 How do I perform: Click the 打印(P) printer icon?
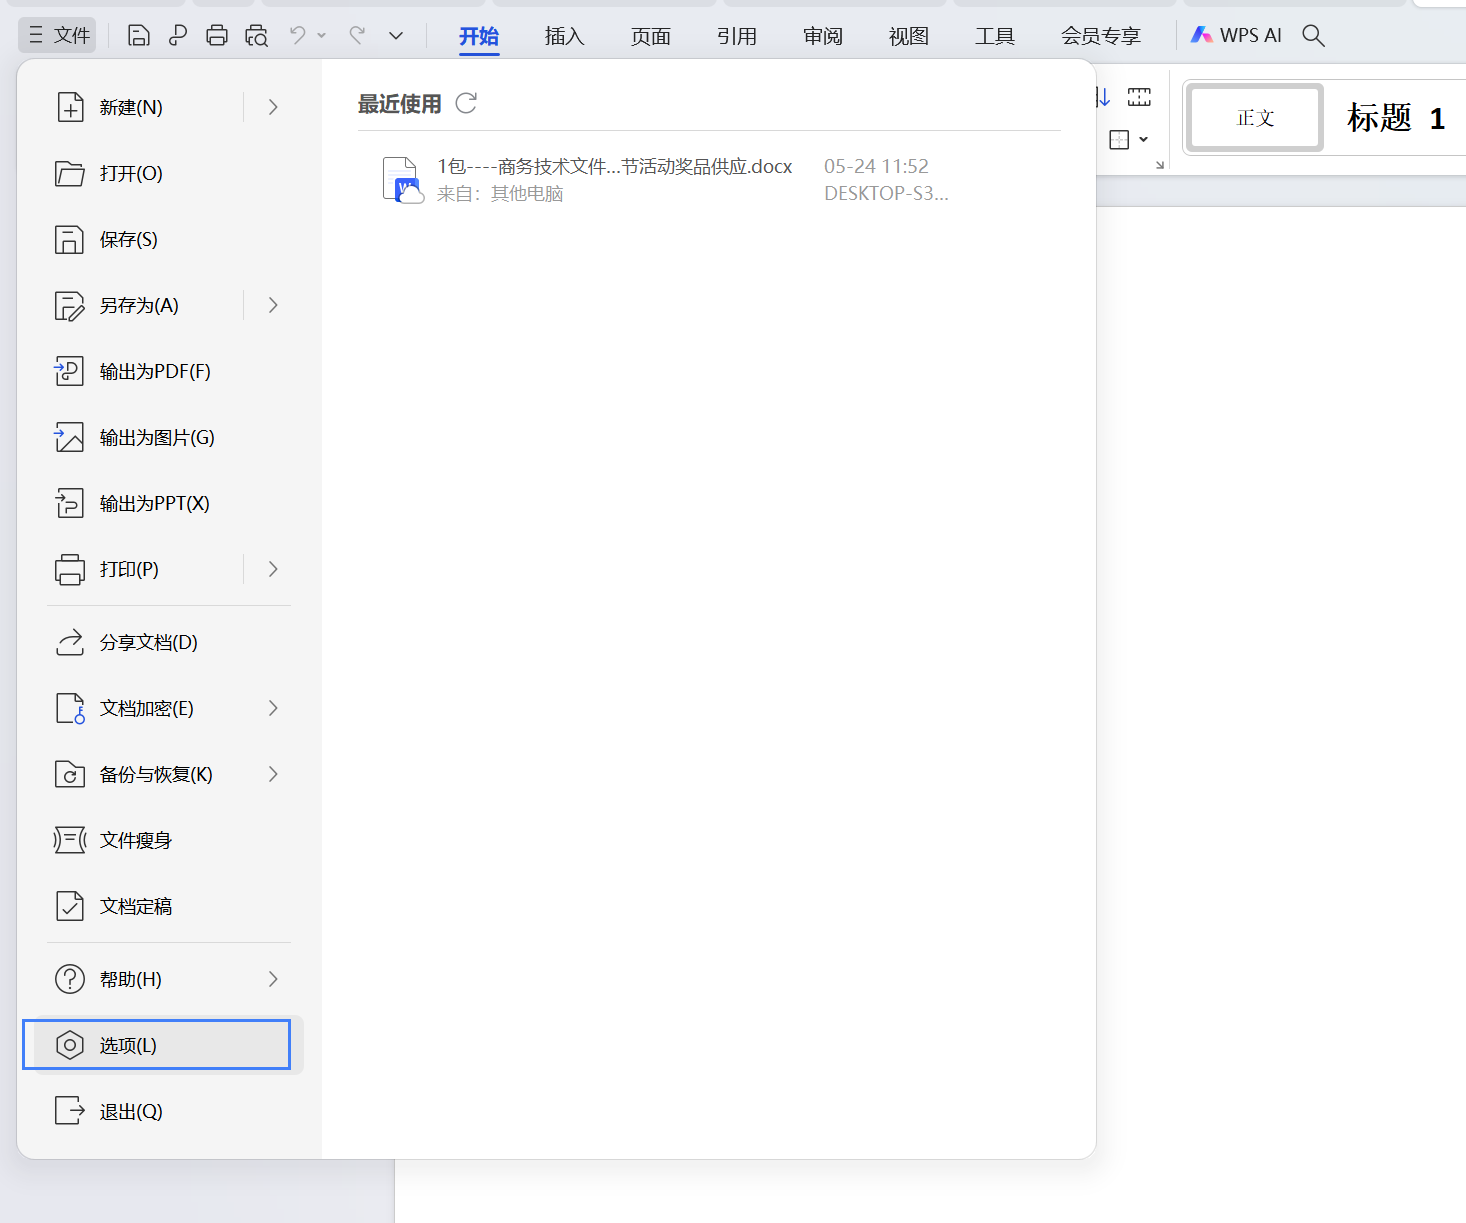pos(70,569)
